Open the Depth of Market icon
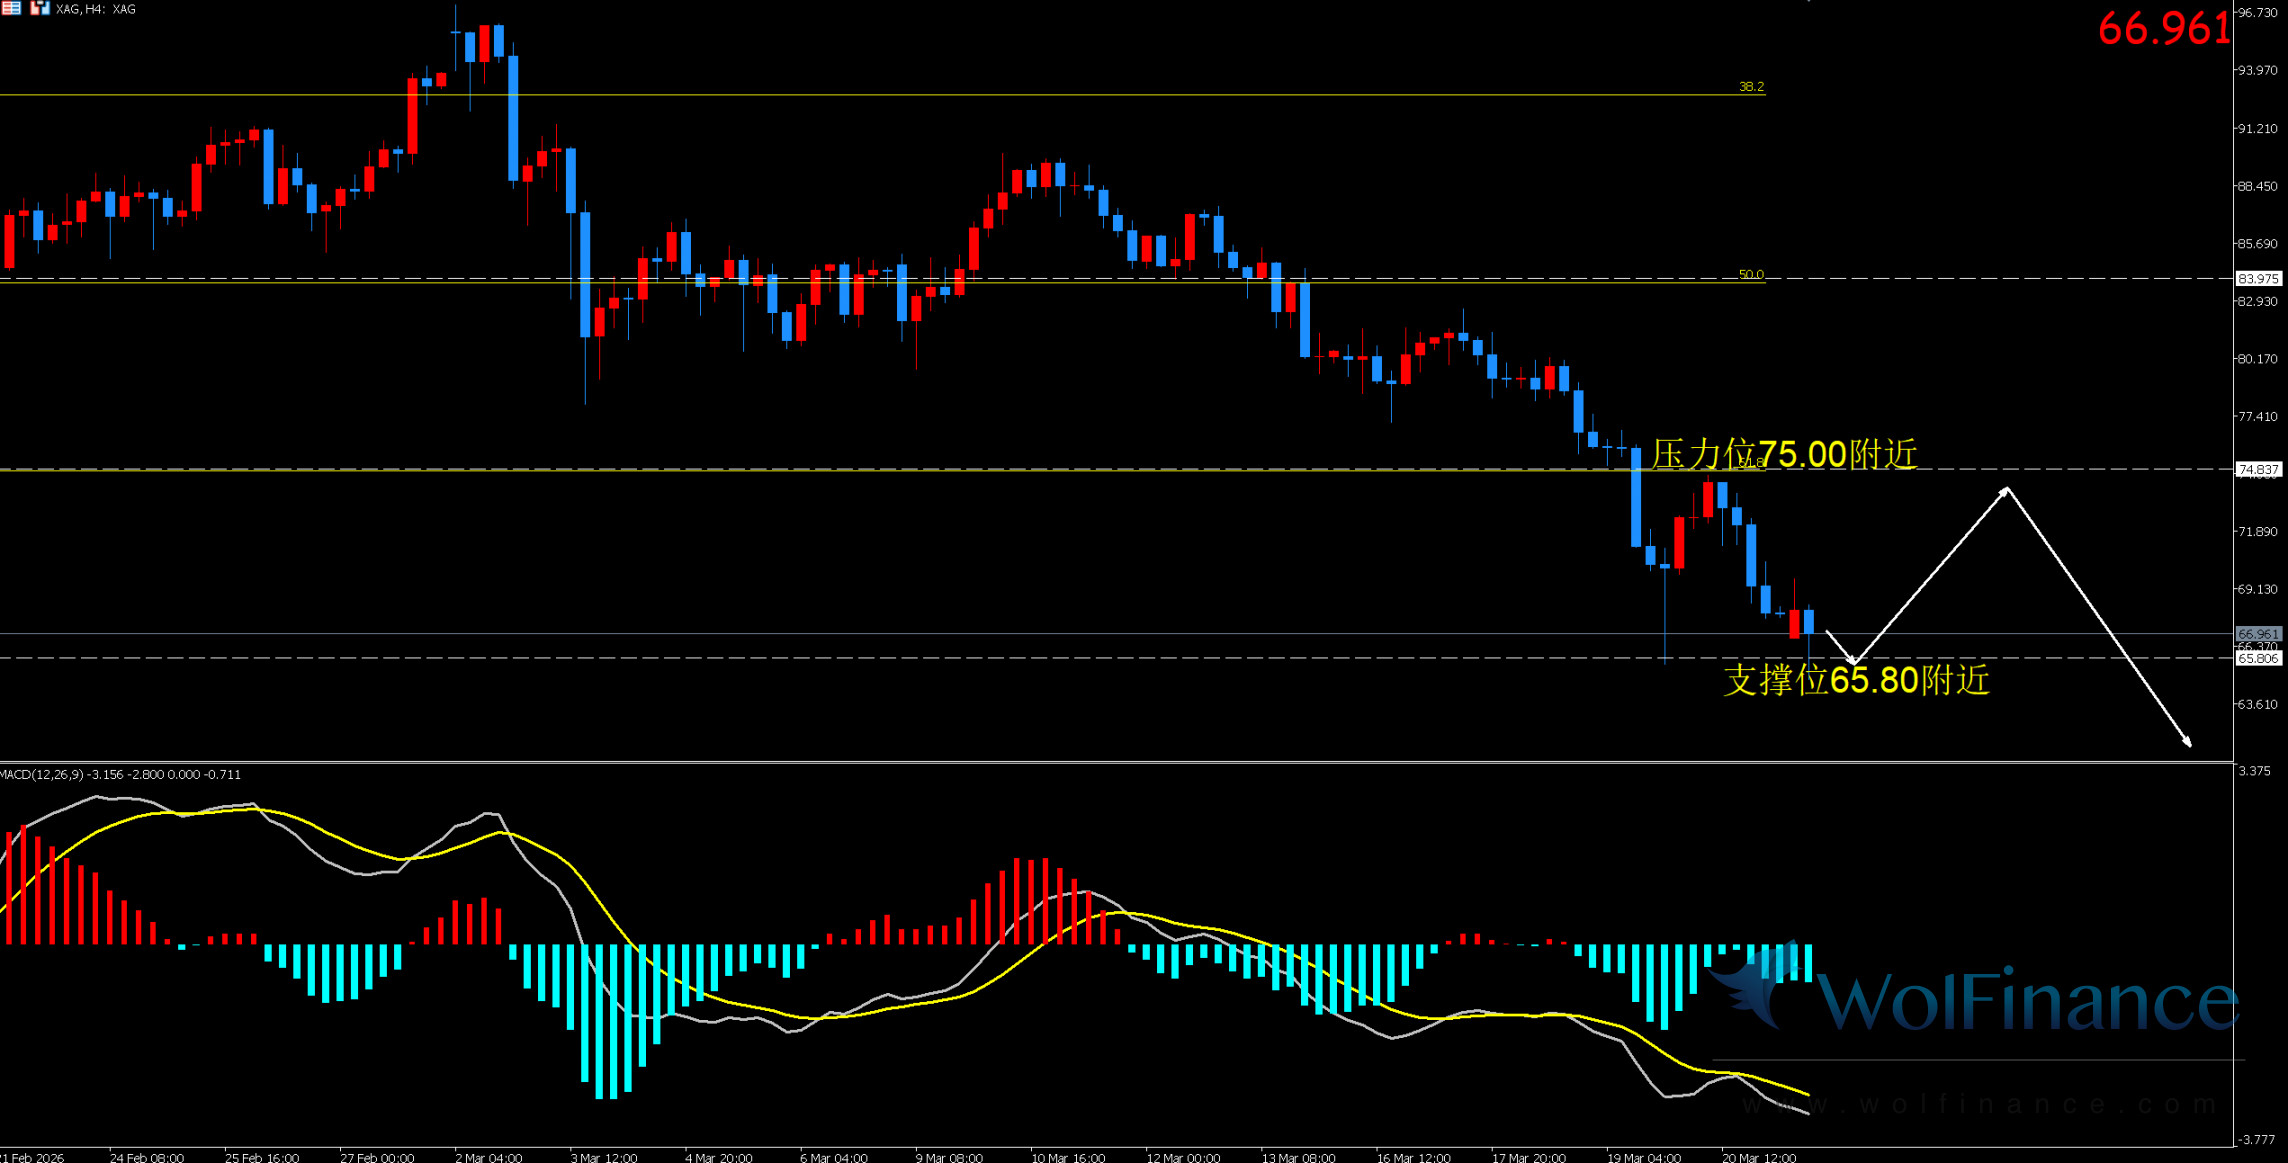Image resolution: width=2288 pixels, height=1163 pixels. (11, 8)
